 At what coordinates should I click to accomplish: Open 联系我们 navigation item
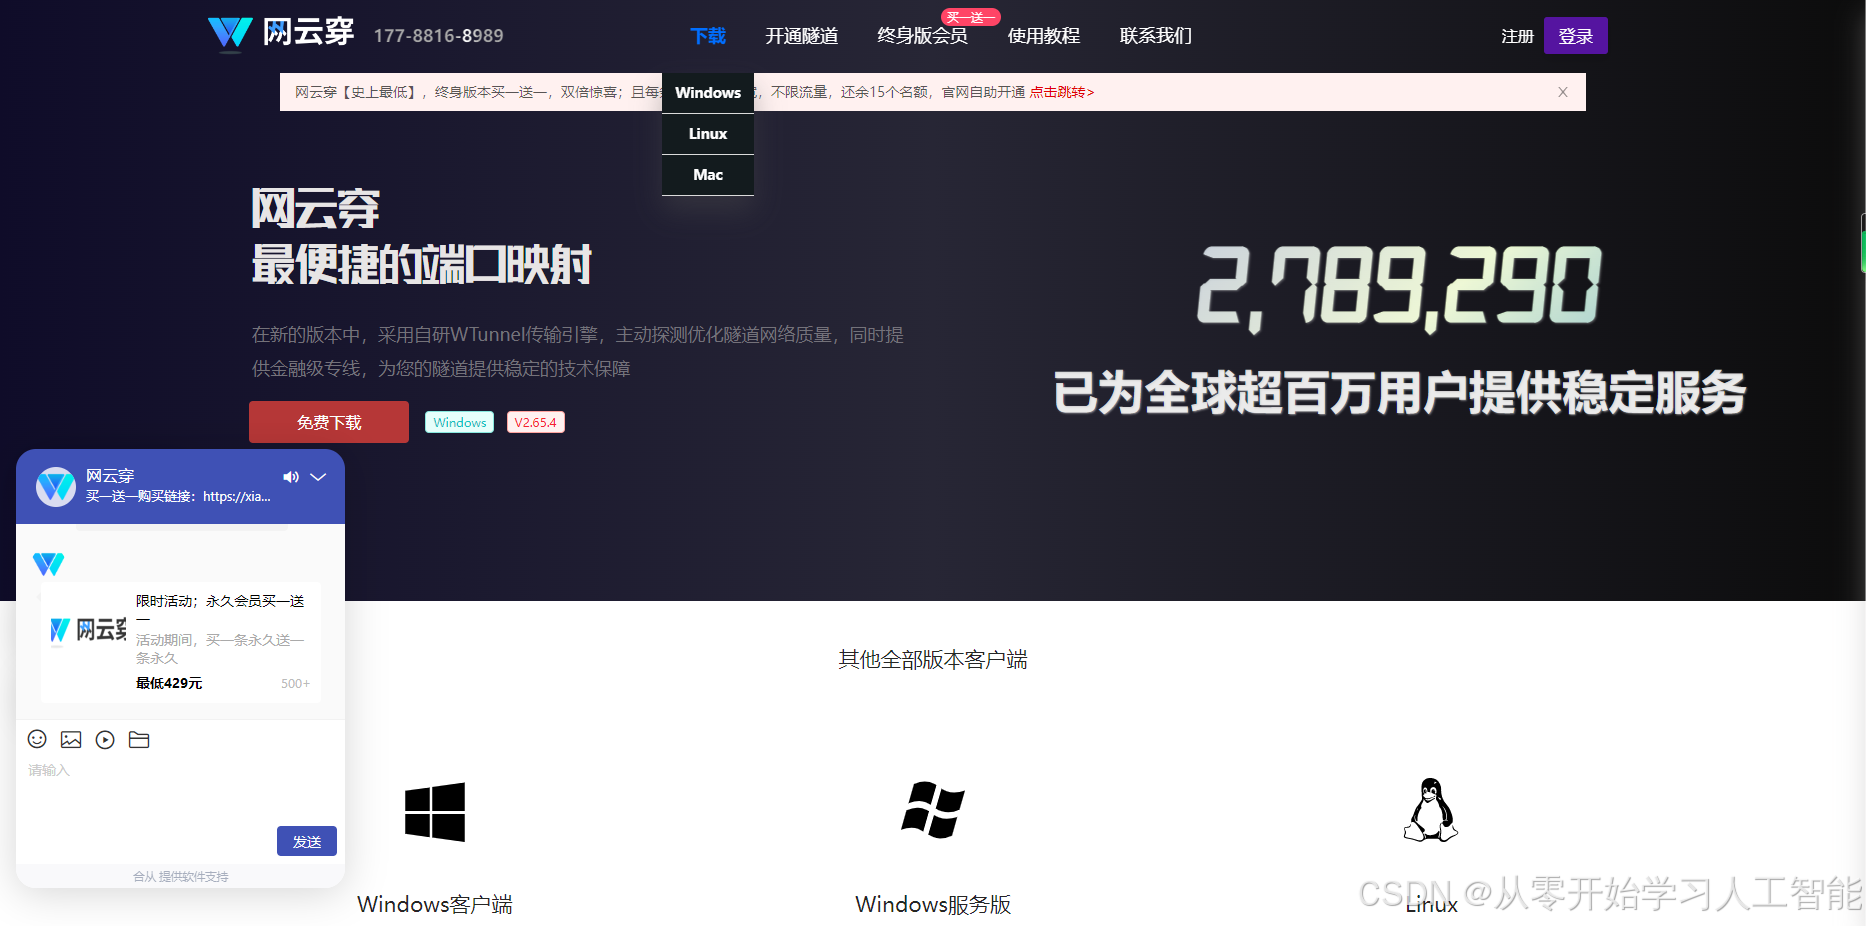click(1156, 36)
